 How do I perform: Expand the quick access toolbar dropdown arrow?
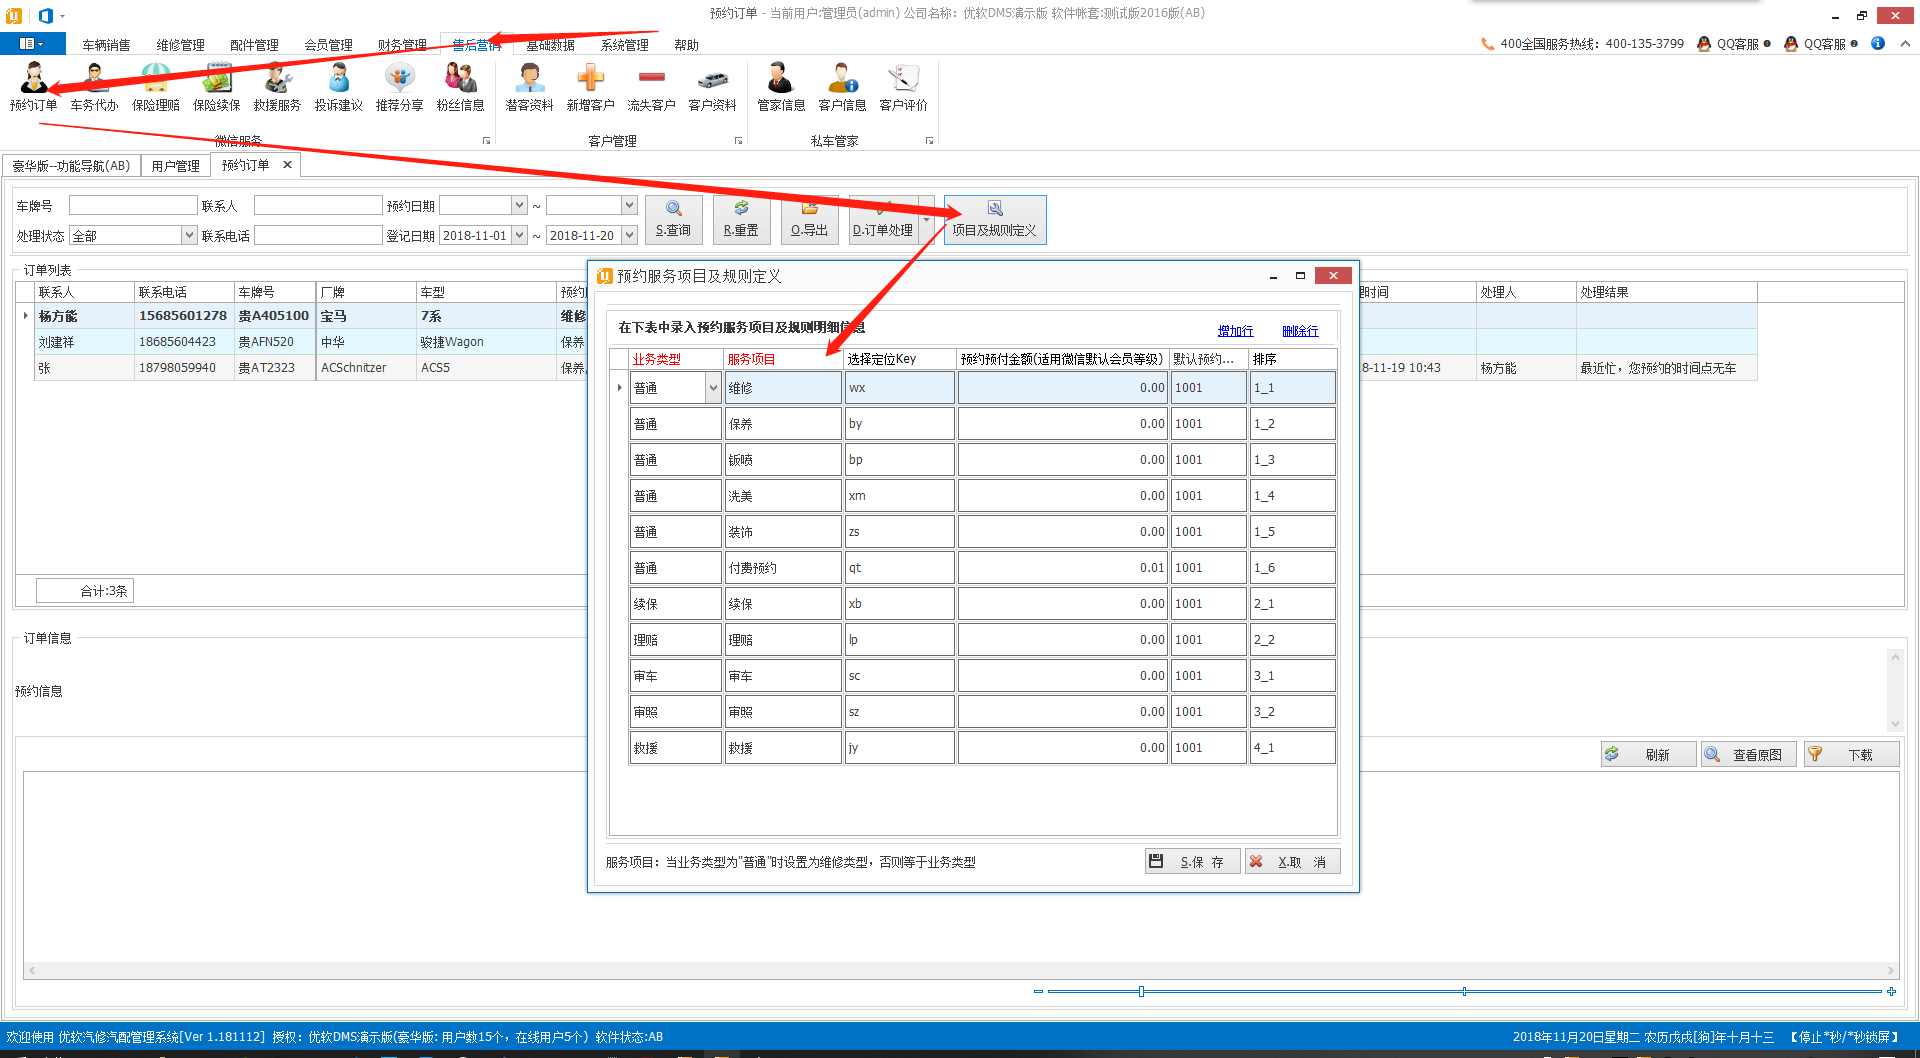coord(62,15)
